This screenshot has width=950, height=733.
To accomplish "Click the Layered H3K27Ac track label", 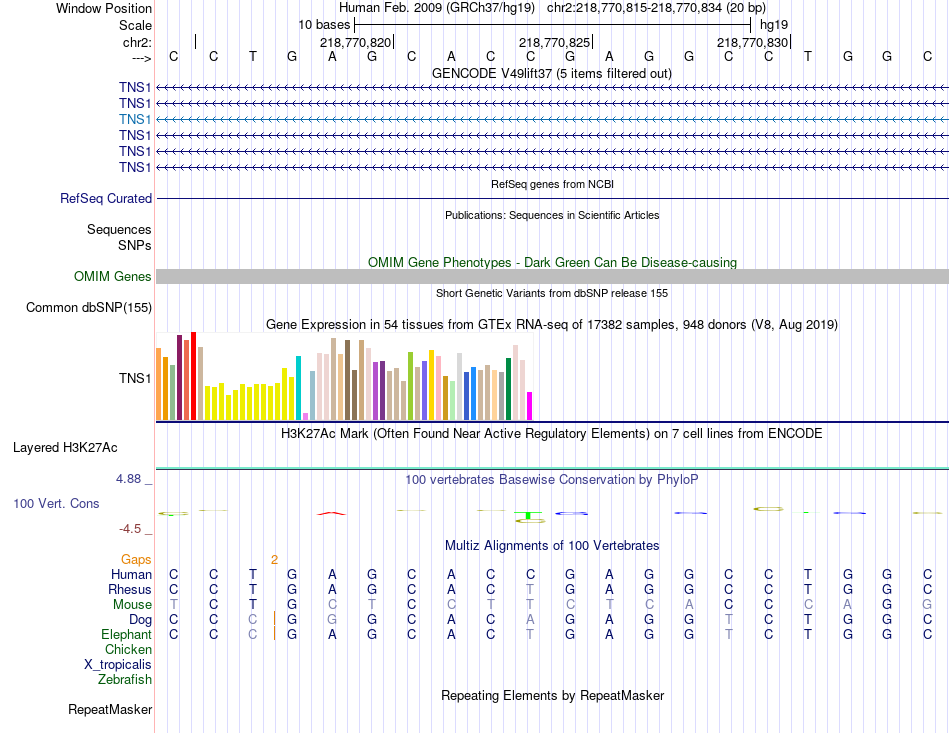I will coord(65,448).
